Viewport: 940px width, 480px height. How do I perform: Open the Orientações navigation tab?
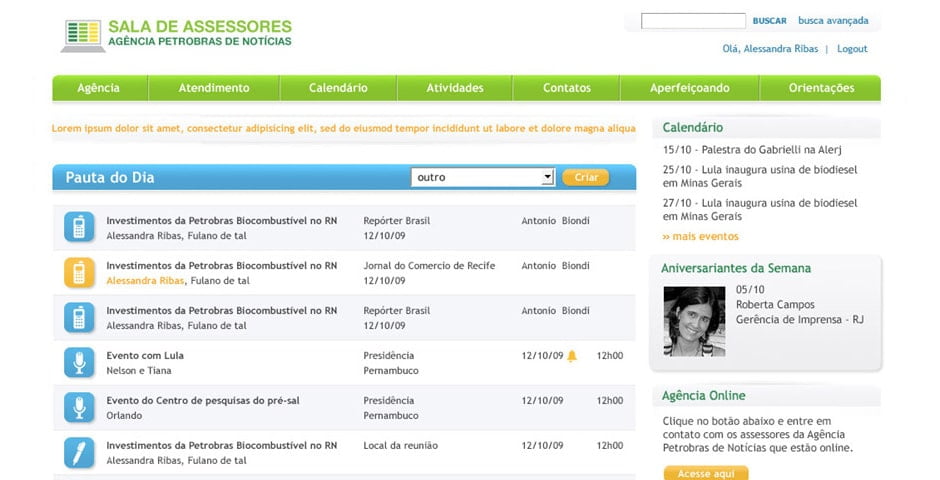(821, 88)
